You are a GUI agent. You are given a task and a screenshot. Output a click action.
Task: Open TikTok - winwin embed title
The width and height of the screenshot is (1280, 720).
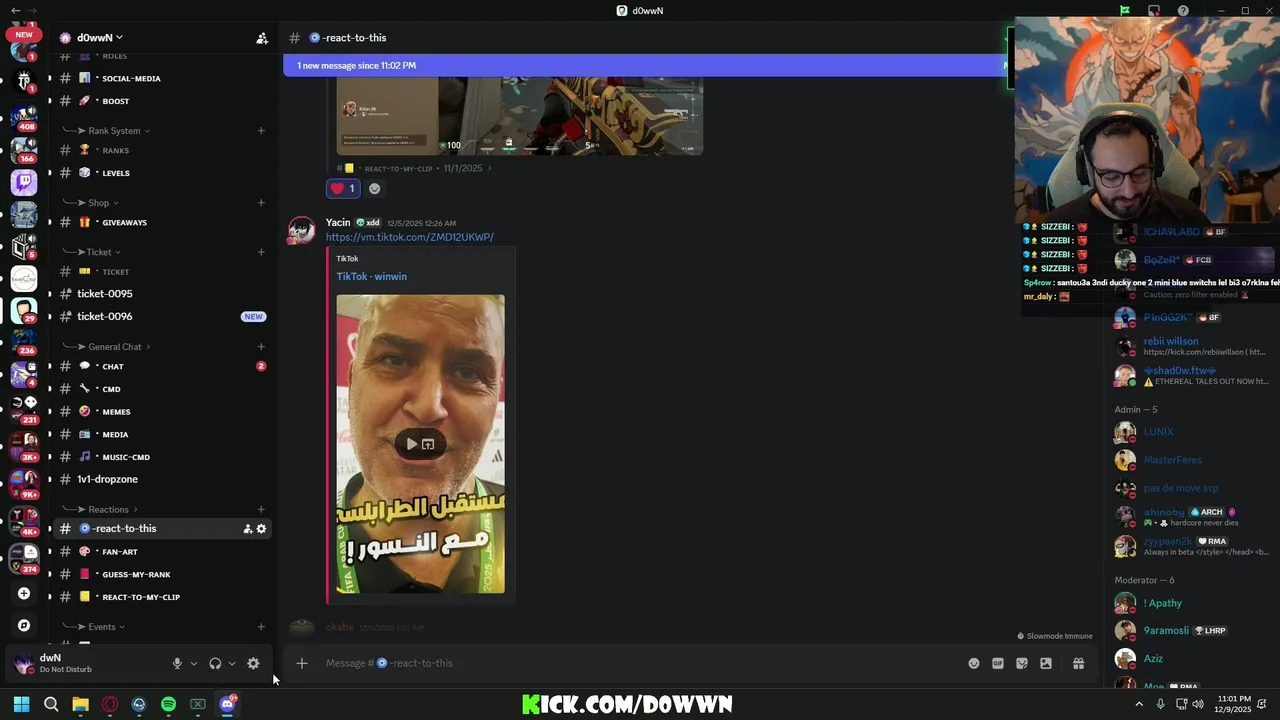pyautogui.click(x=371, y=277)
